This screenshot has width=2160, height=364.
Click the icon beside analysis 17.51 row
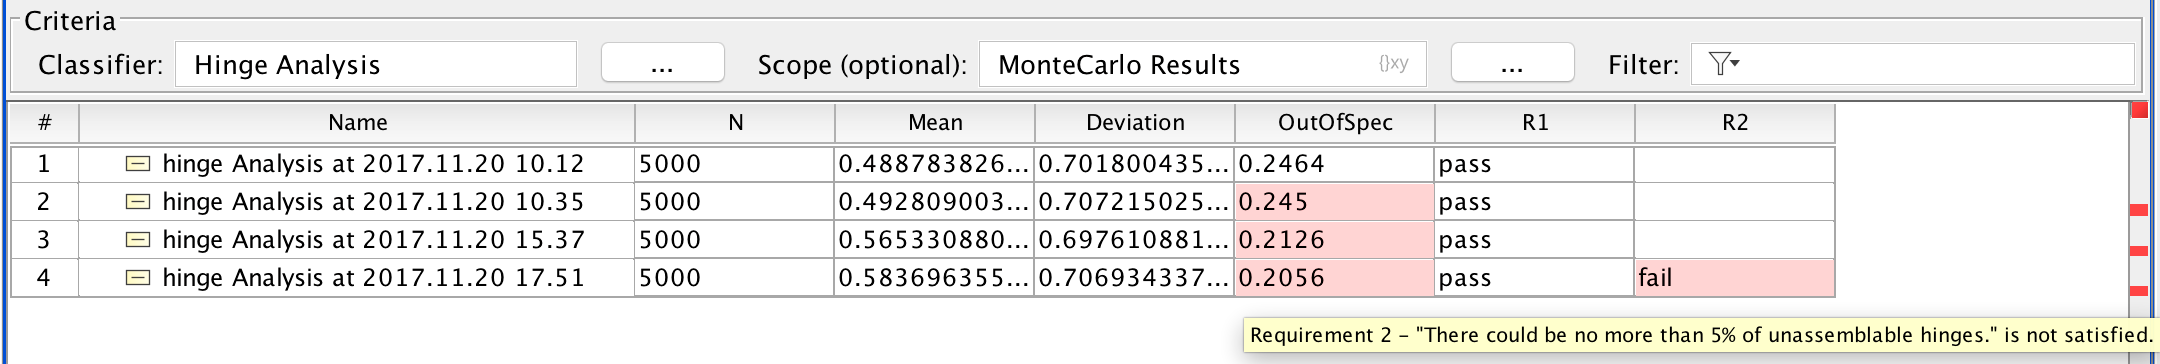[138, 278]
